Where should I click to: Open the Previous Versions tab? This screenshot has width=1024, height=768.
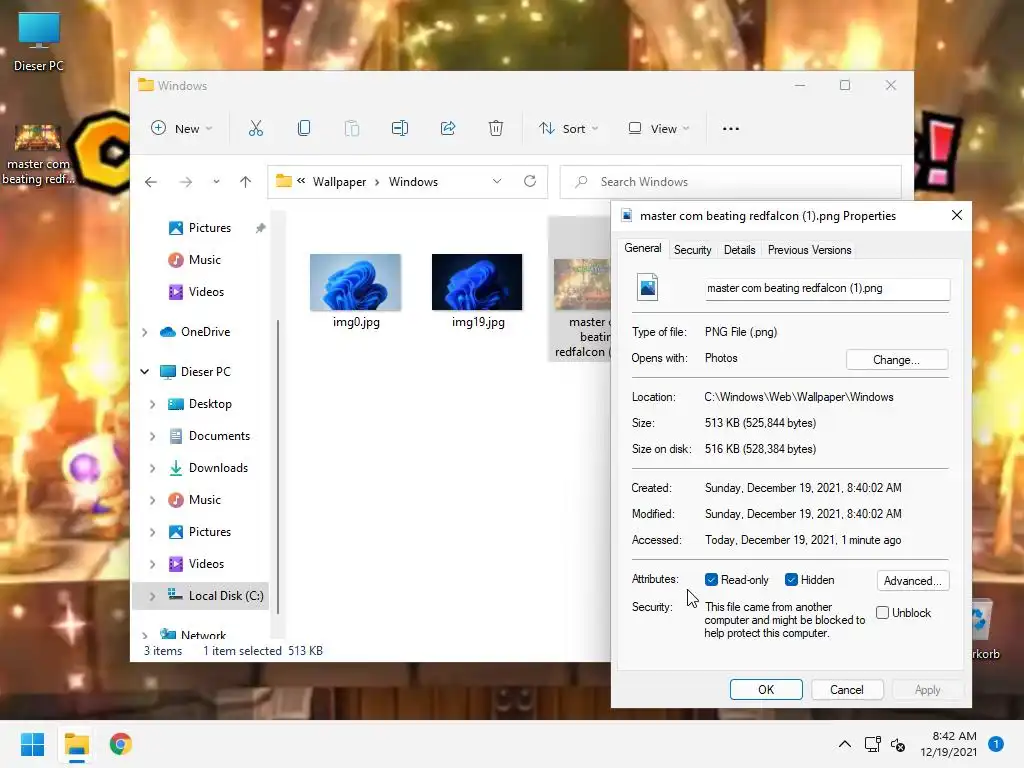tap(809, 250)
